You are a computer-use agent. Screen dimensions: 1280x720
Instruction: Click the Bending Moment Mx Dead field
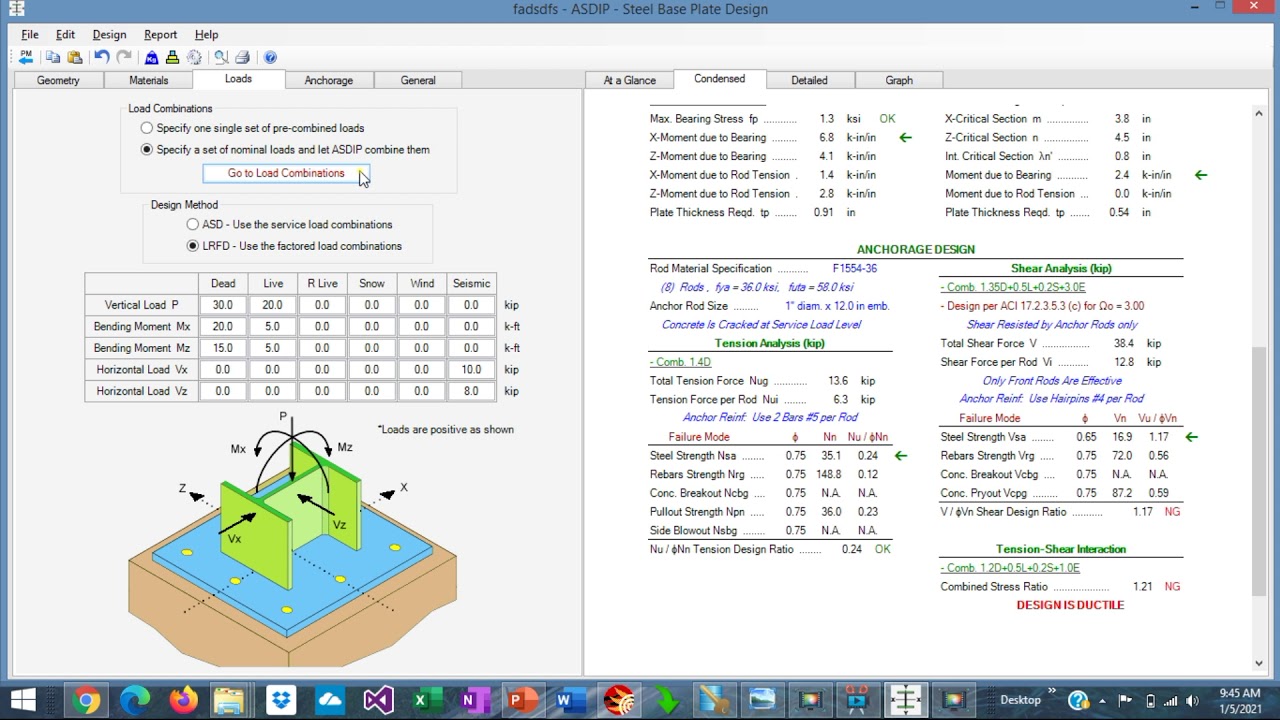tap(223, 327)
